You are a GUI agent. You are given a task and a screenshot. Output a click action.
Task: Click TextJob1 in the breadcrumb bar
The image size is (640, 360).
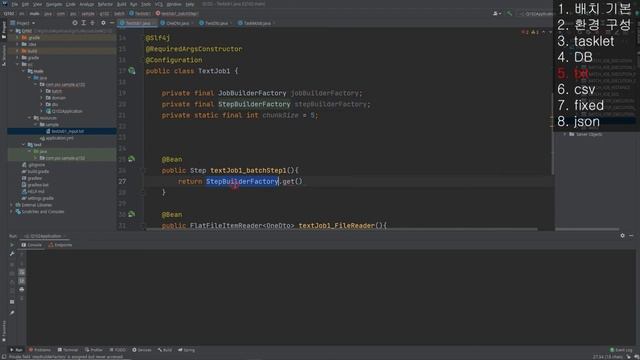140,13
